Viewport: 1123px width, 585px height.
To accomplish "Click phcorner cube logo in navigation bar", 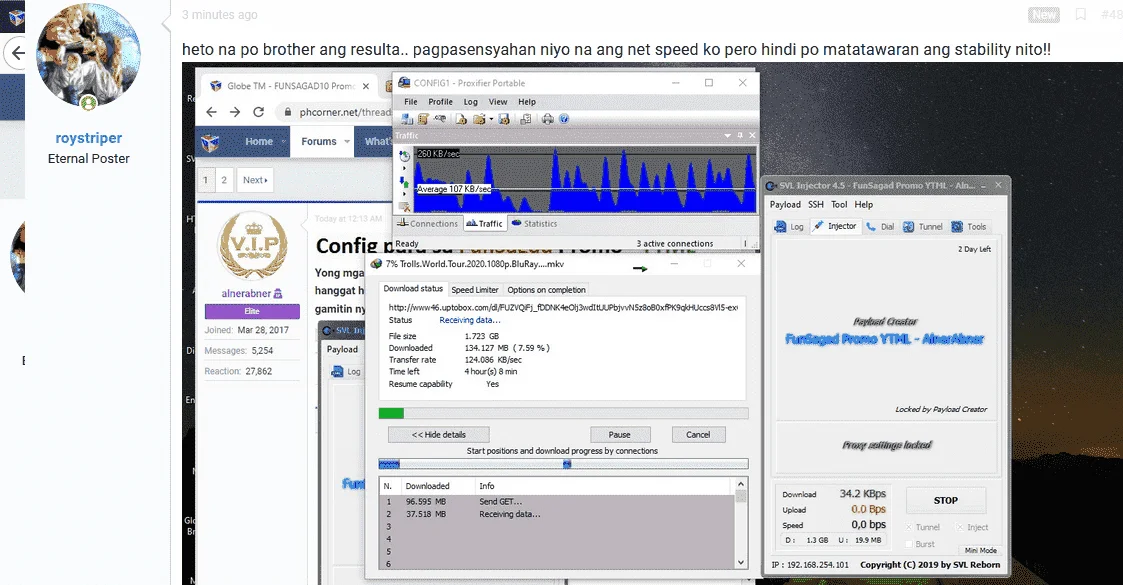I will click(210, 142).
